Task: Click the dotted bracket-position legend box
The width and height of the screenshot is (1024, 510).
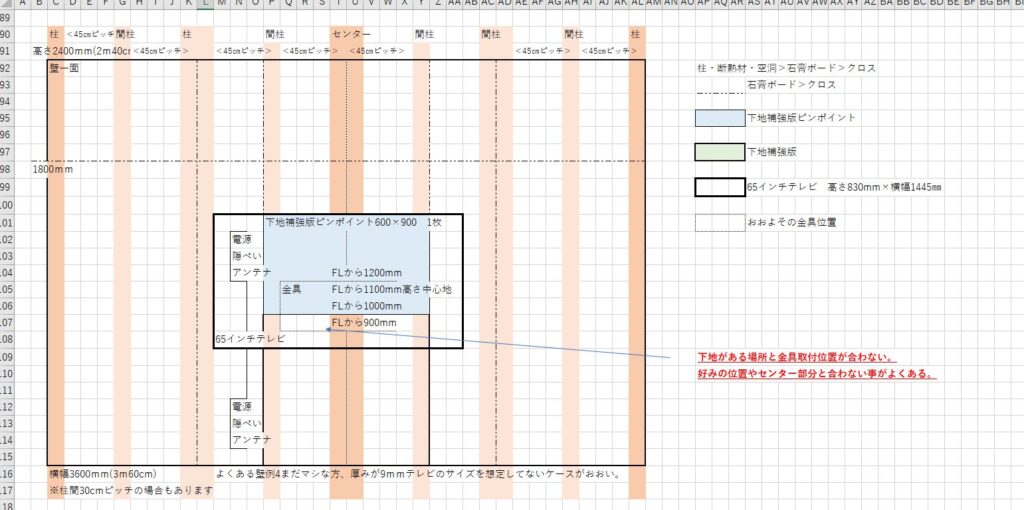Action: [x=720, y=222]
